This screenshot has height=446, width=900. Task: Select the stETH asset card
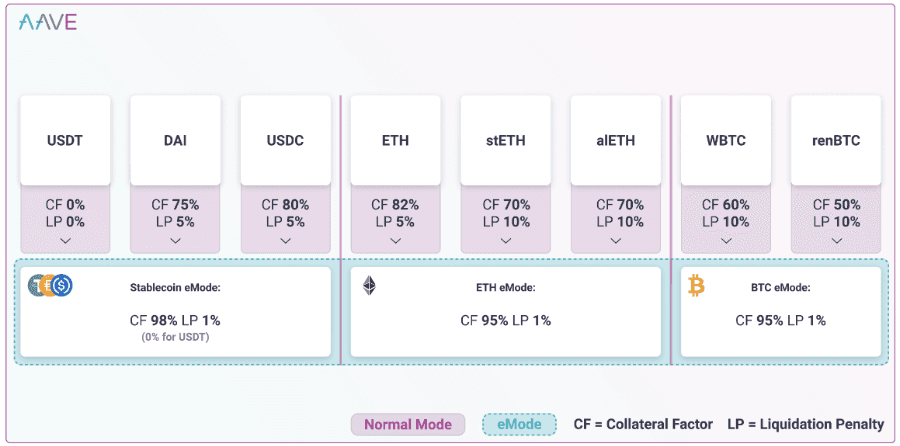tap(505, 140)
